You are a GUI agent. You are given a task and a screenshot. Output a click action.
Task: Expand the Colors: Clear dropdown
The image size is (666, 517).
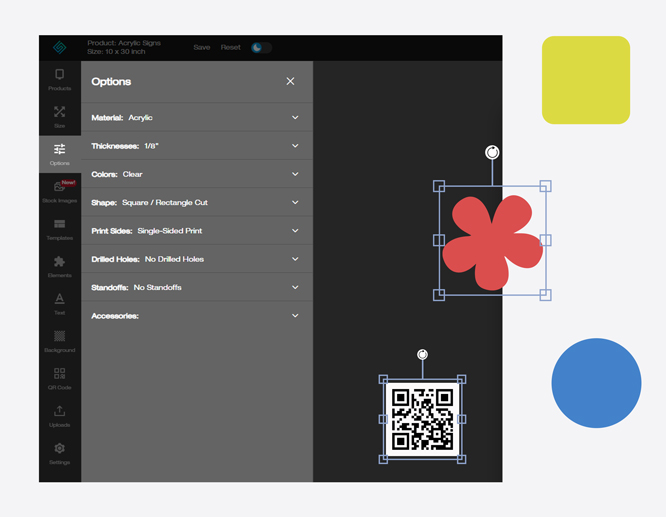pyautogui.click(x=197, y=174)
